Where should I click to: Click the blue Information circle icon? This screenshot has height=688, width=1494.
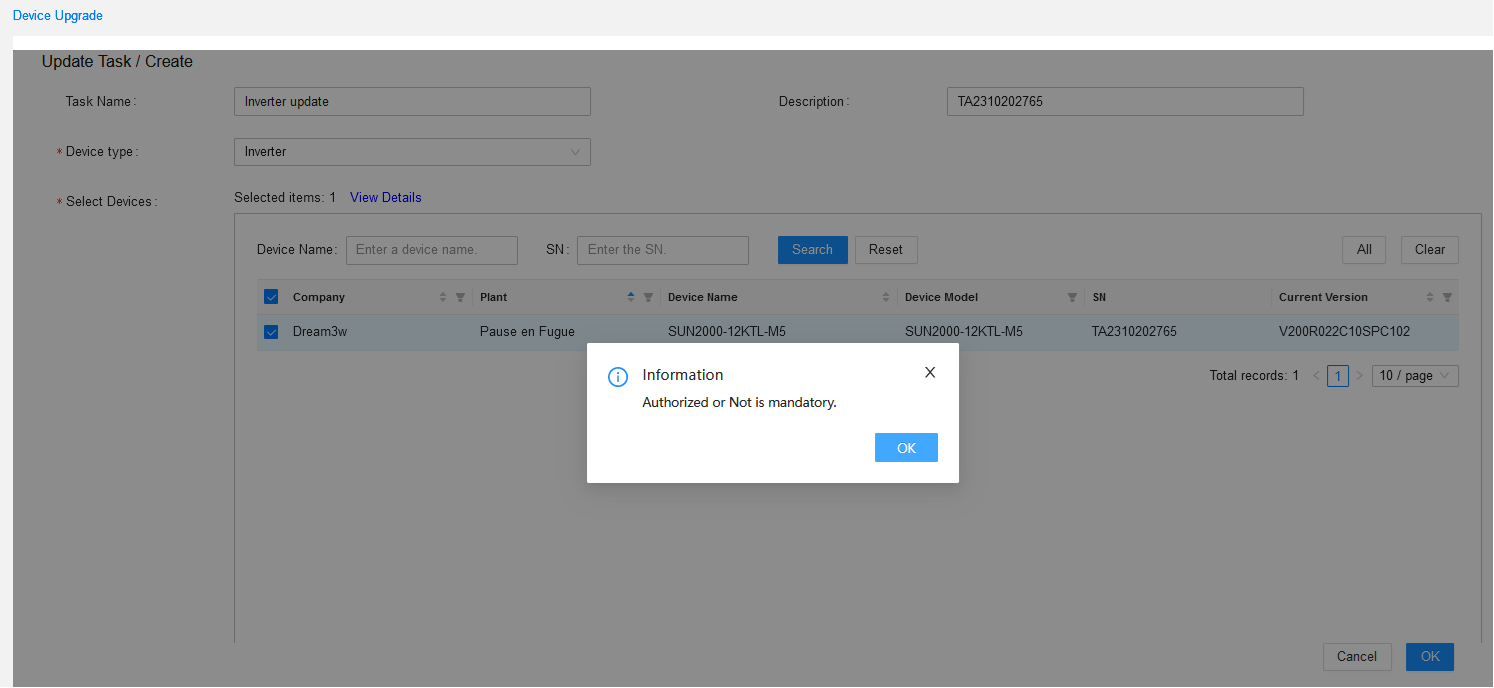[618, 376]
